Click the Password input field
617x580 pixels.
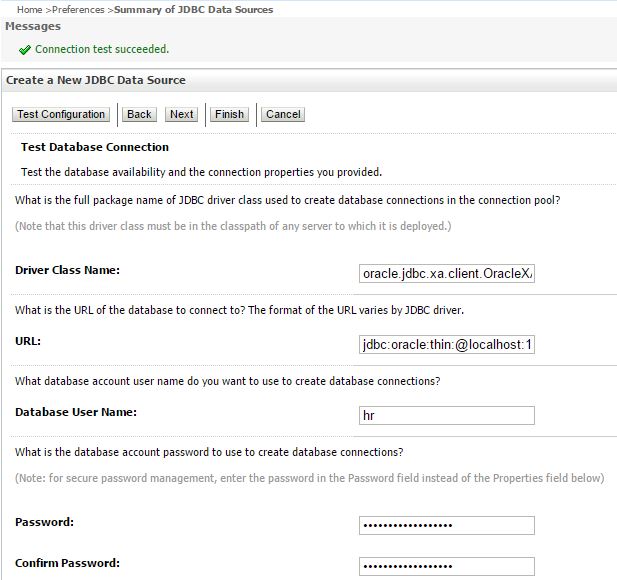click(x=447, y=525)
